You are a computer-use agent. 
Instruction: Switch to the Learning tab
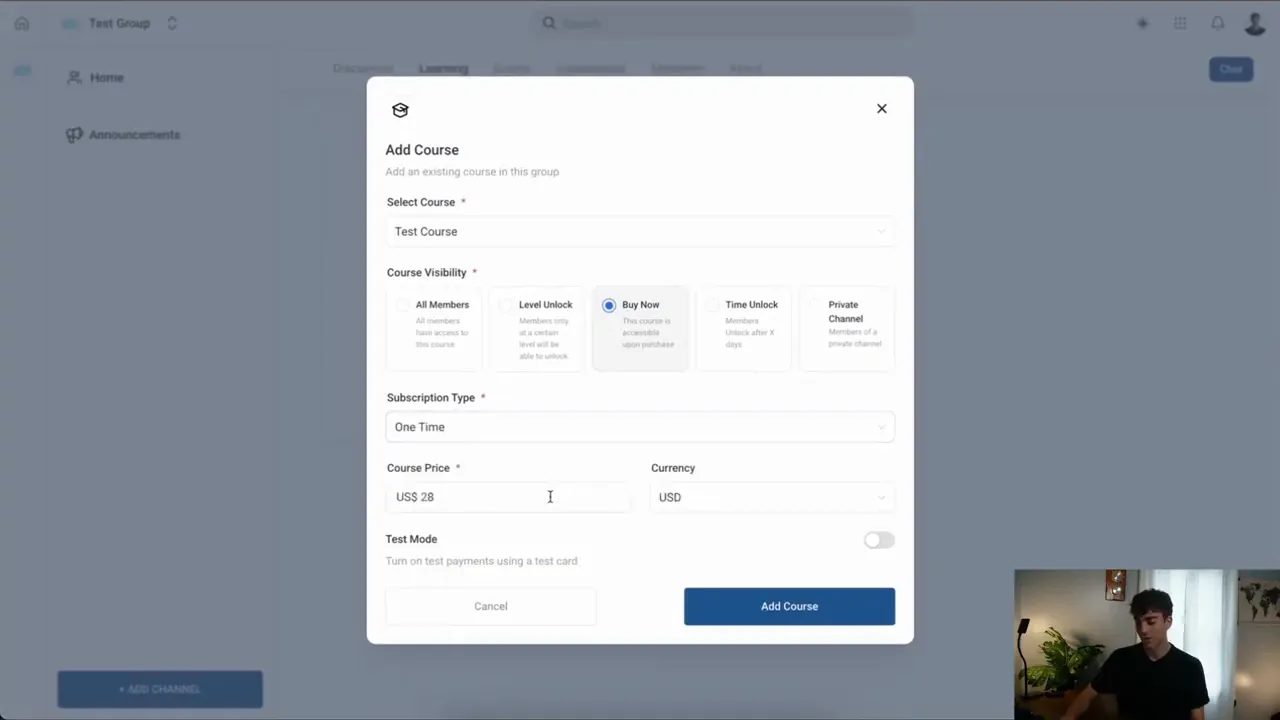click(443, 68)
